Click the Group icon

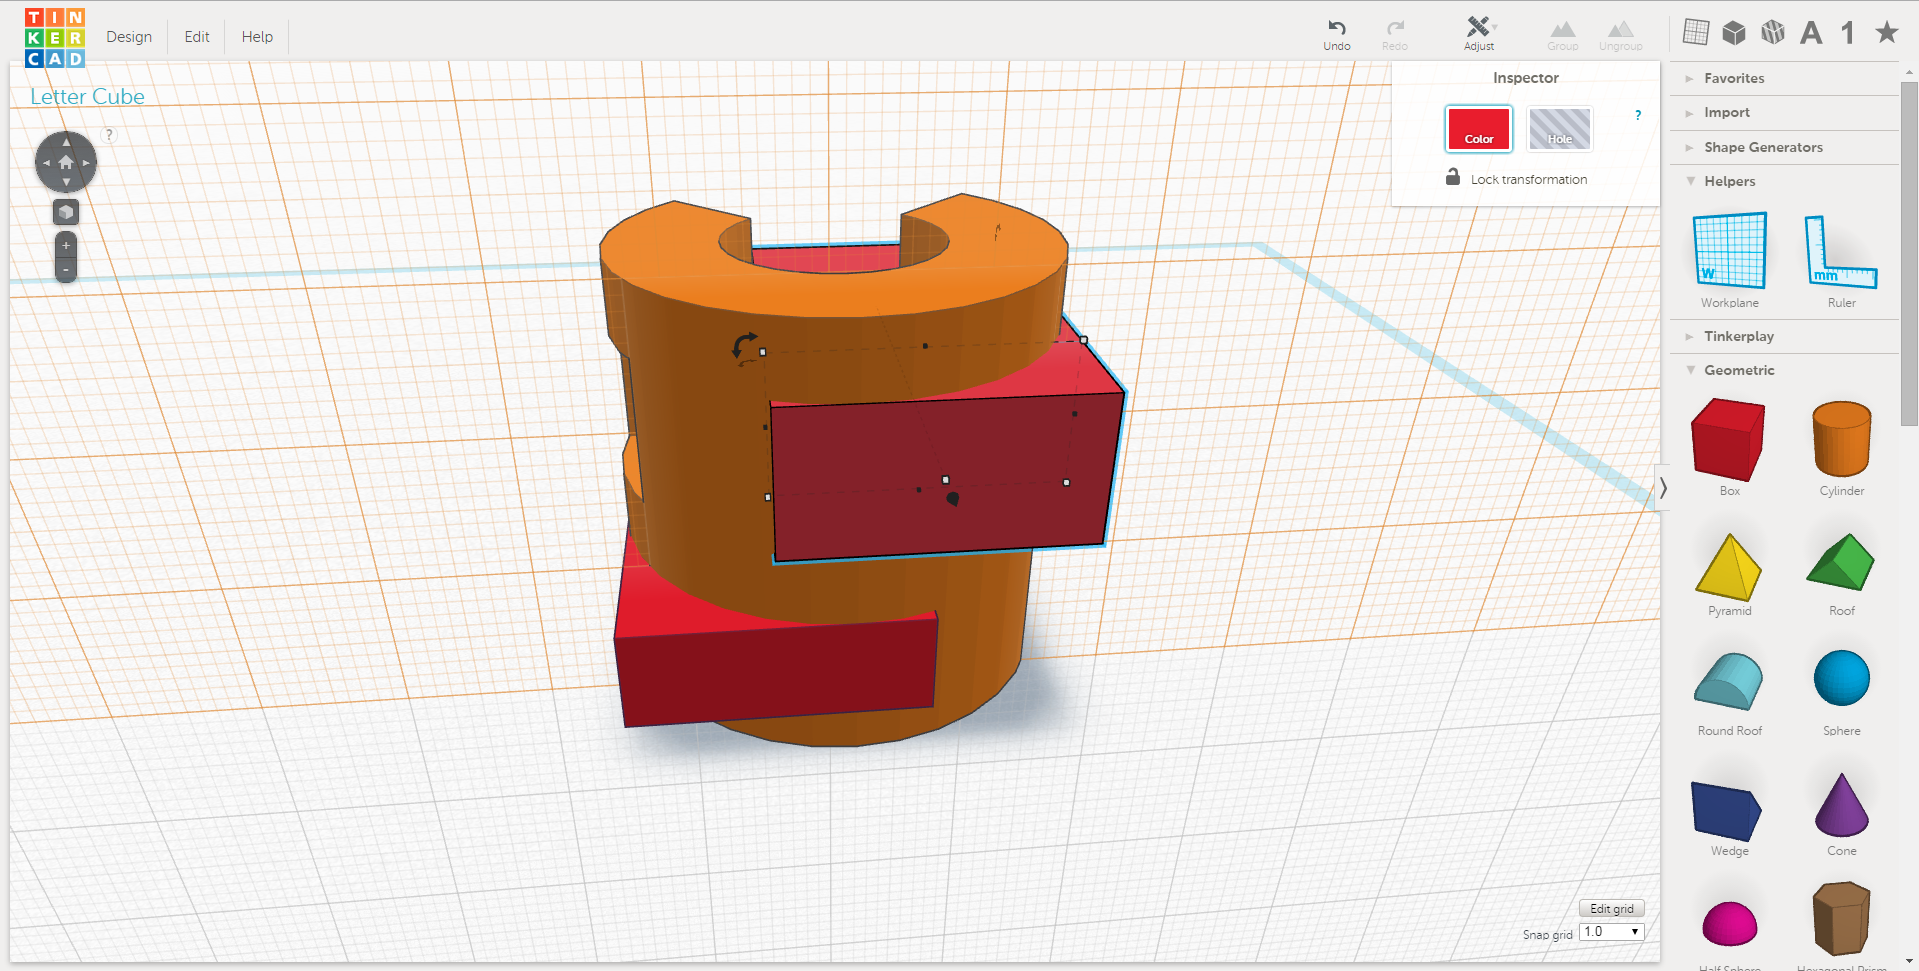[1563, 35]
